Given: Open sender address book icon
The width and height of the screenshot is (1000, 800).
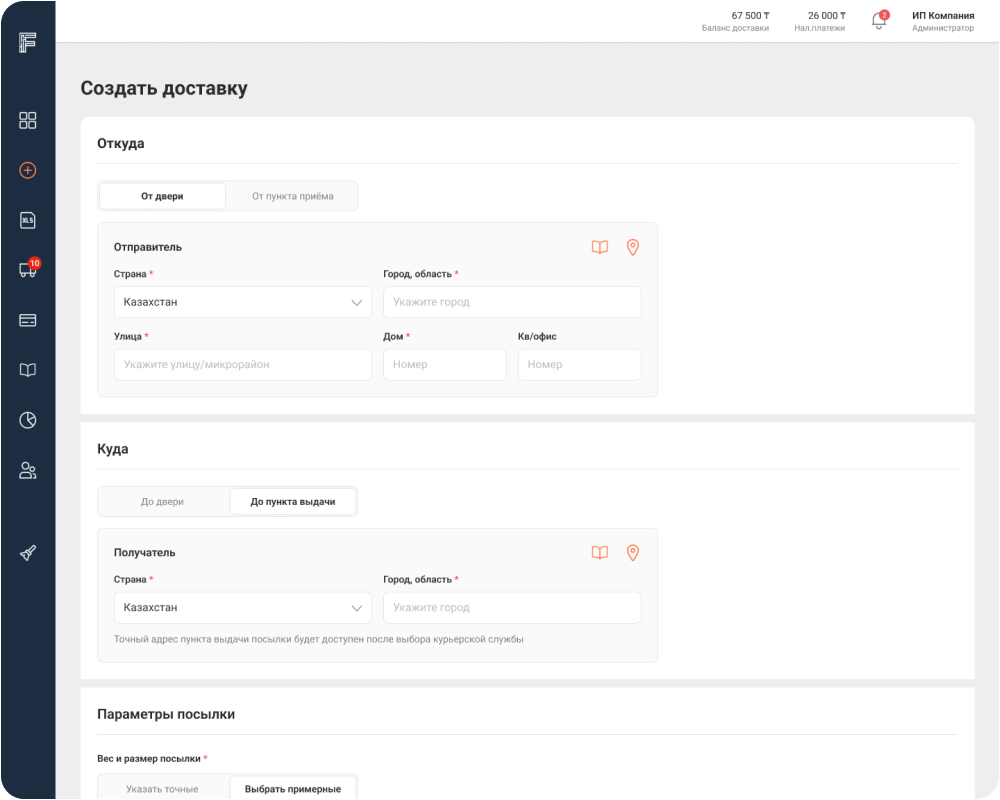Looking at the screenshot, I should pyautogui.click(x=599, y=247).
